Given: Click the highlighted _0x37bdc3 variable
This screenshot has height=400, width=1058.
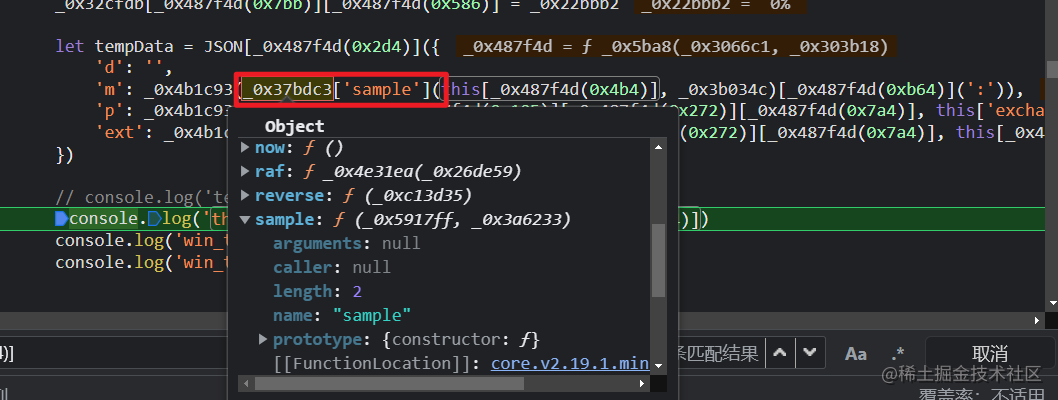Looking at the screenshot, I should click(288, 90).
